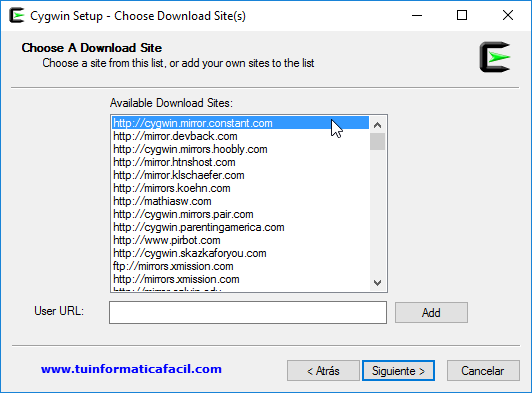
Task: Minimize the Cygwin Setup window
Action: click(x=417, y=16)
